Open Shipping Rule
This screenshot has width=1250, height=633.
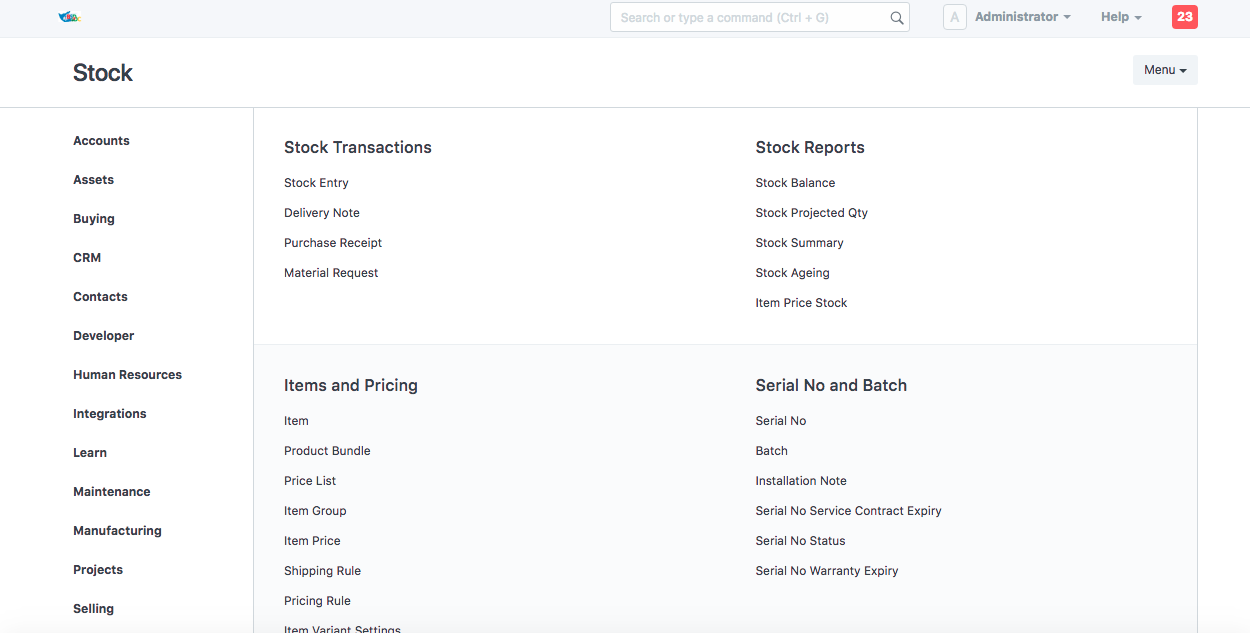pos(322,571)
